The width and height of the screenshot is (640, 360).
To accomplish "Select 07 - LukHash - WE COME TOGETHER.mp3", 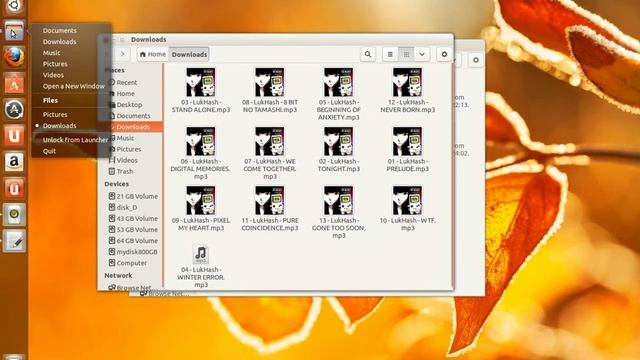I will tap(269, 153).
